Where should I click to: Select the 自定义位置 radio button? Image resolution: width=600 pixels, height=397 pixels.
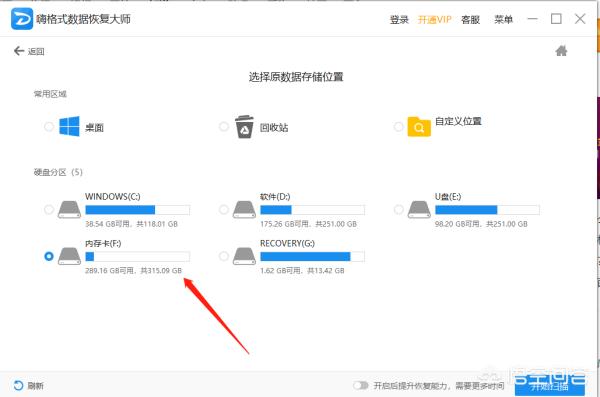[x=399, y=127]
